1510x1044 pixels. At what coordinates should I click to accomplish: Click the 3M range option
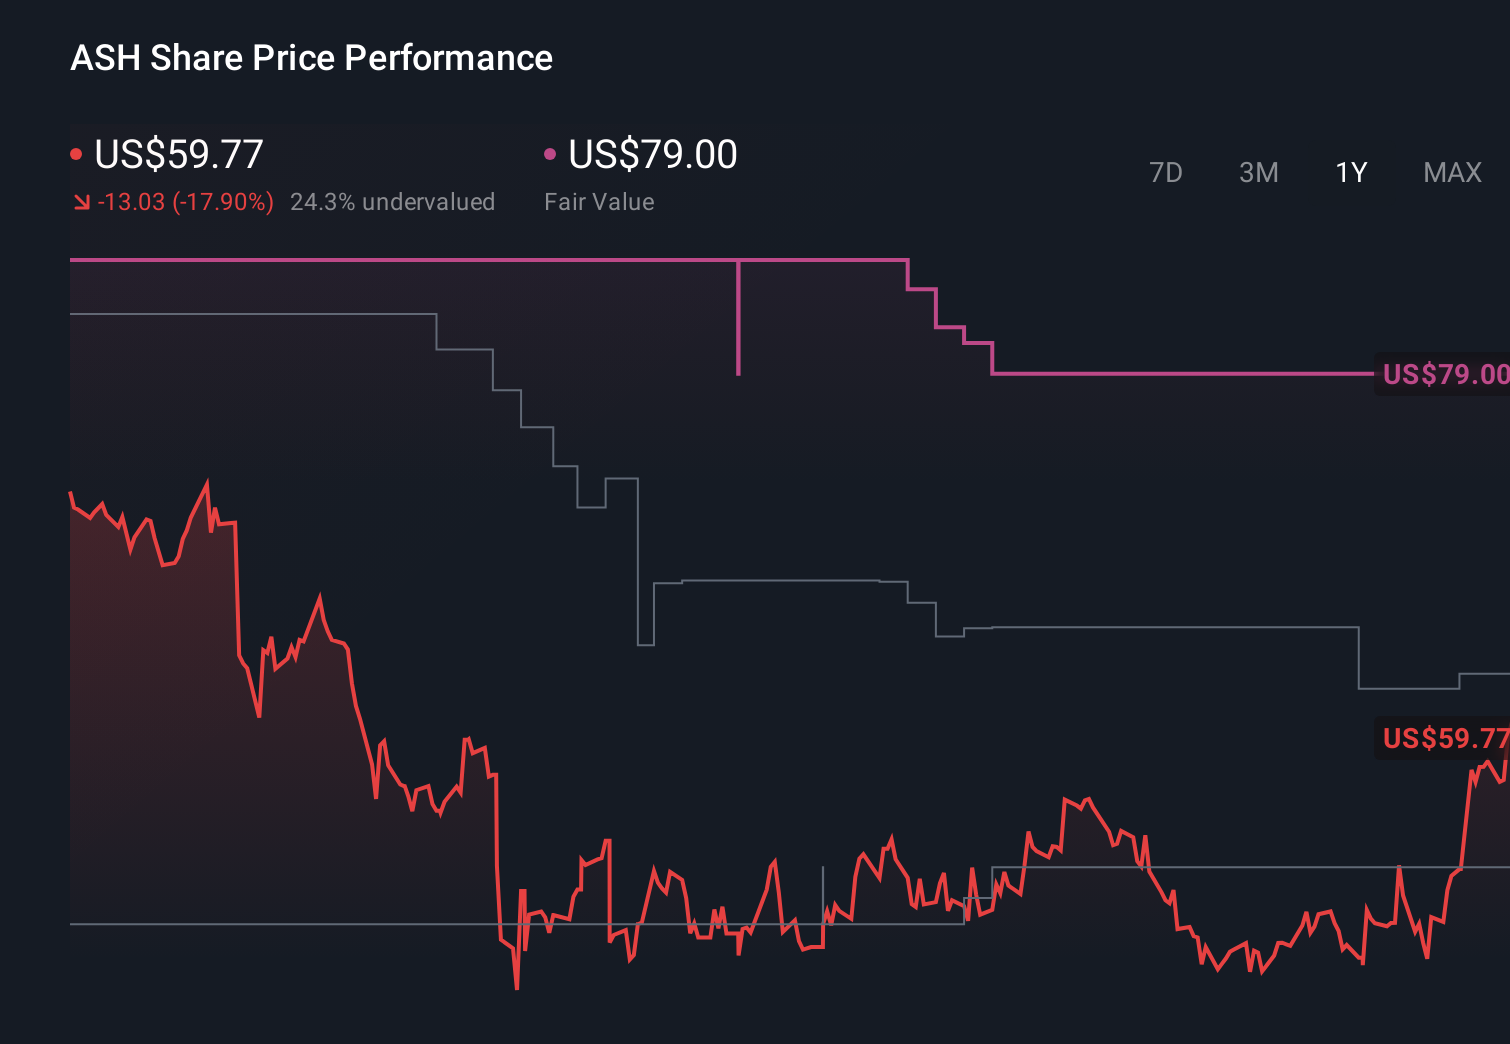pos(1258,172)
